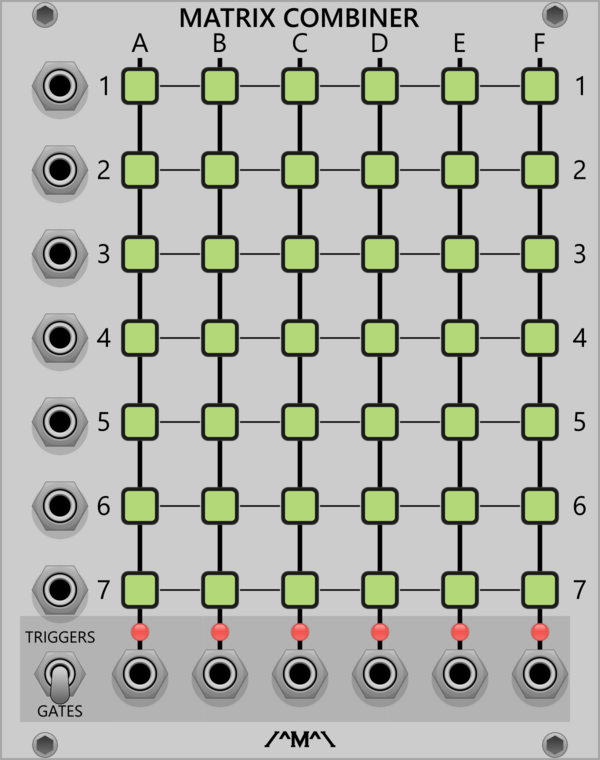Toggle matrix button E6
Viewport: 600px width, 760px height.
[460, 506]
